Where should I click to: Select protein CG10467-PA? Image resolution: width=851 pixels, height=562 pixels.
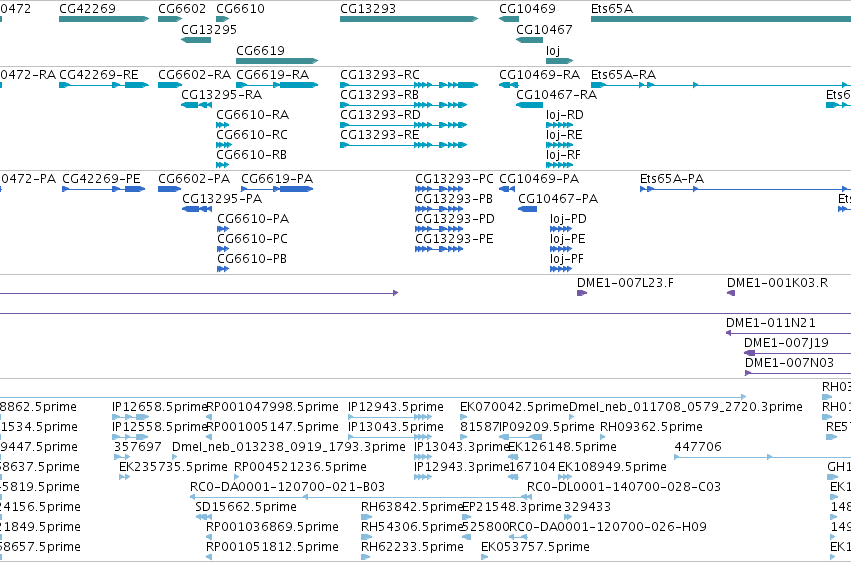click(528, 209)
